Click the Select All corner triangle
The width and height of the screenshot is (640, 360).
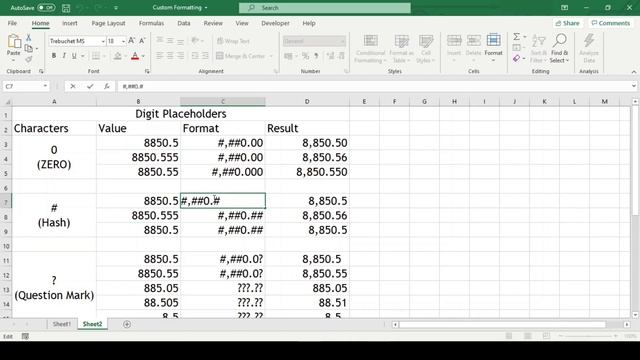click(7, 102)
